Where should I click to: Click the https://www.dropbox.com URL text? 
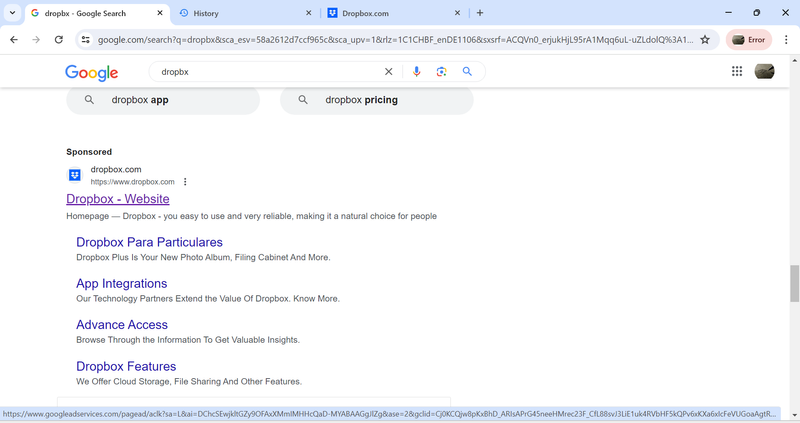click(x=133, y=182)
